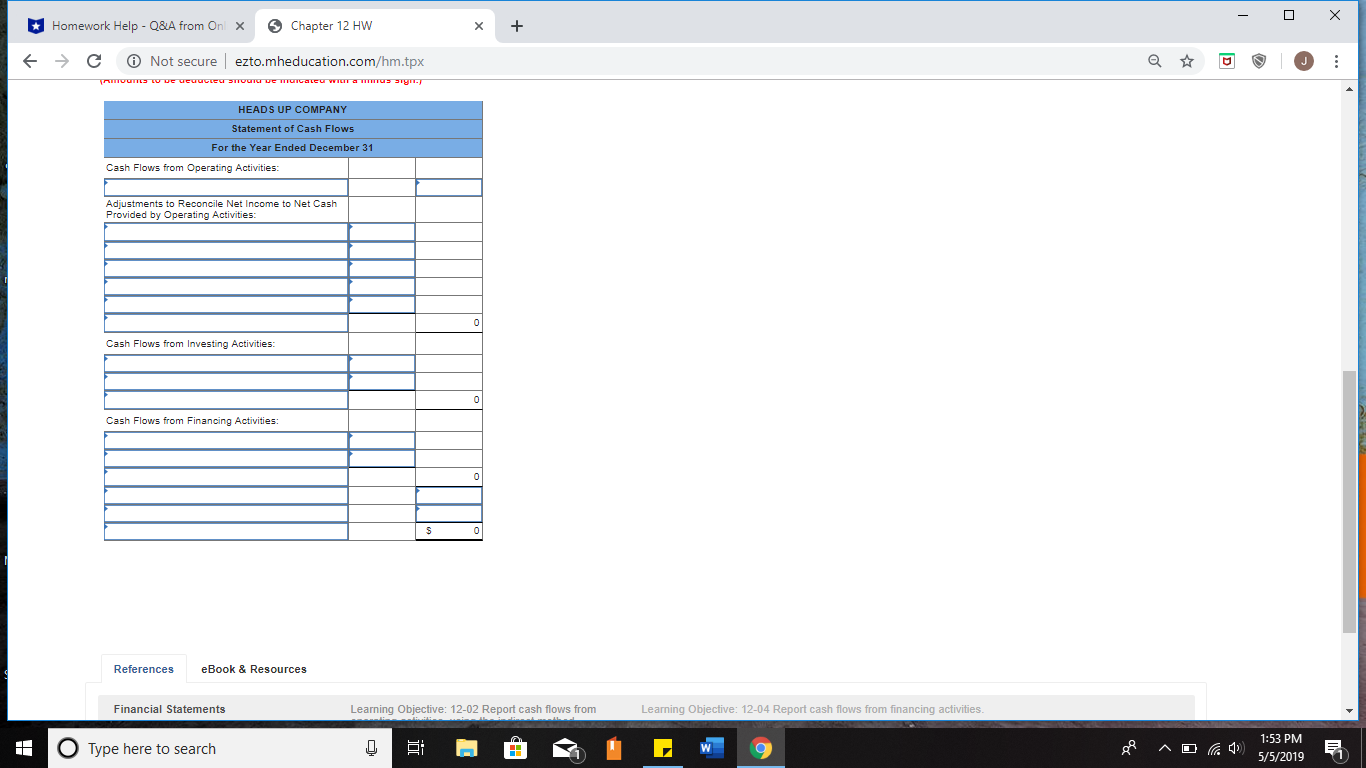The height and width of the screenshot is (768, 1366).
Task: Click the scroll down arrow on scrollbar
Action: [x=1349, y=711]
